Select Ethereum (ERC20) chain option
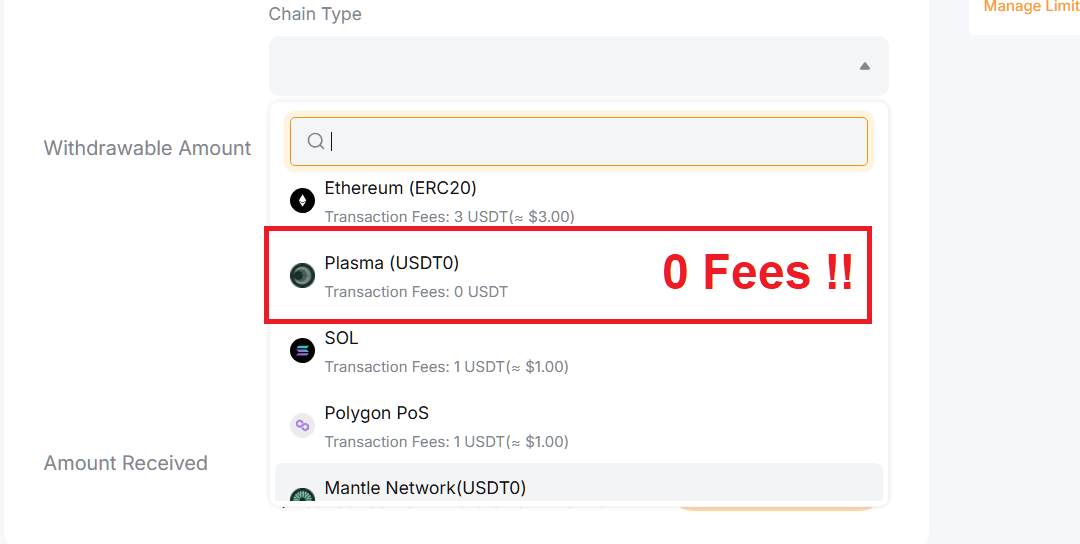 click(401, 188)
